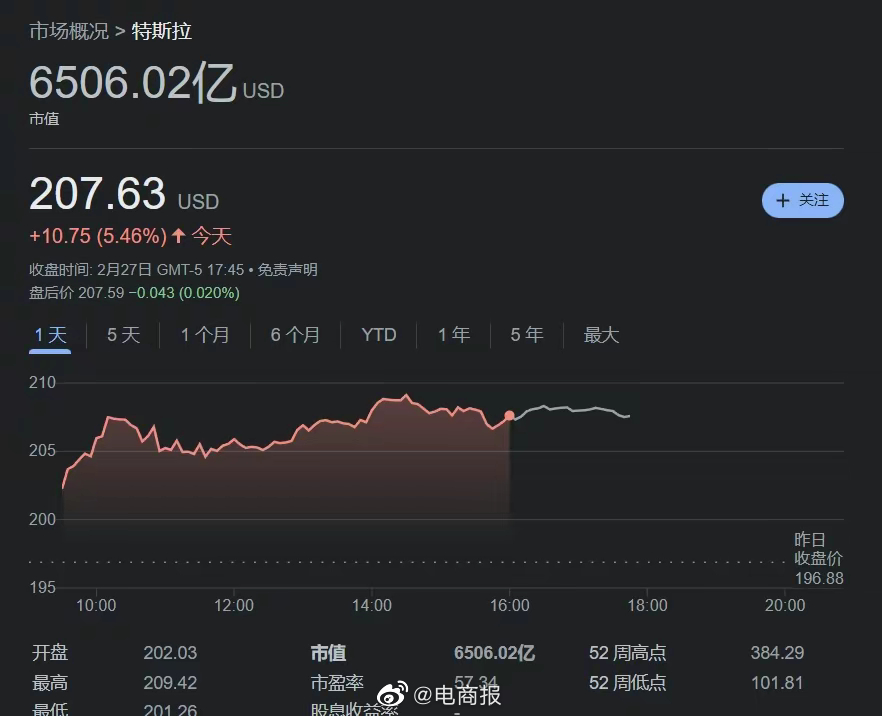Image resolution: width=882 pixels, height=716 pixels.
Task: Select the YTD range tab
Action: coord(379,335)
